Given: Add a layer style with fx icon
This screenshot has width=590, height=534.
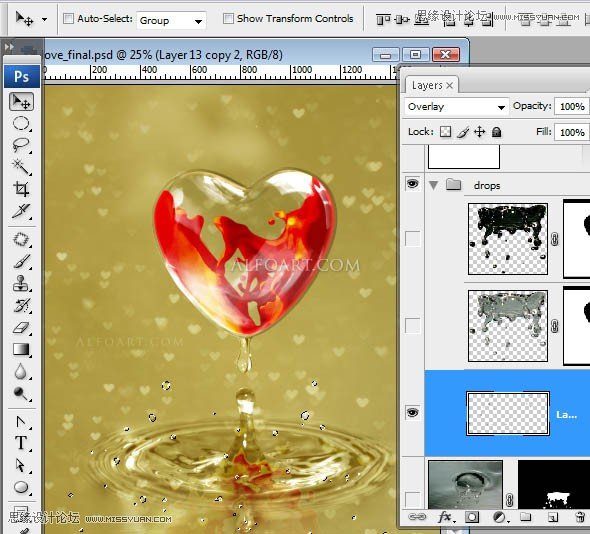Looking at the screenshot, I should [446, 517].
